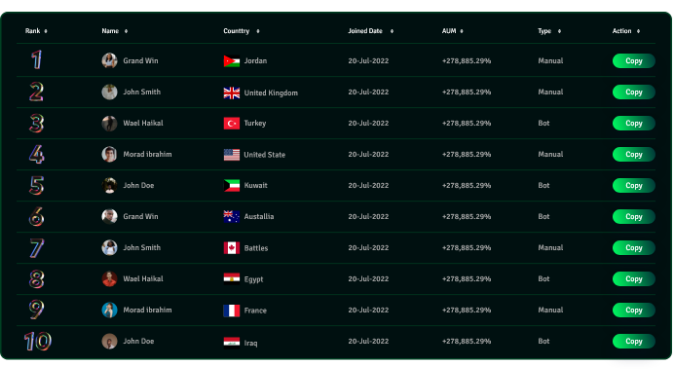Click the United Kingdom flag icon
Image resolution: width=673 pixels, height=376 pixels.
(x=231, y=93)
